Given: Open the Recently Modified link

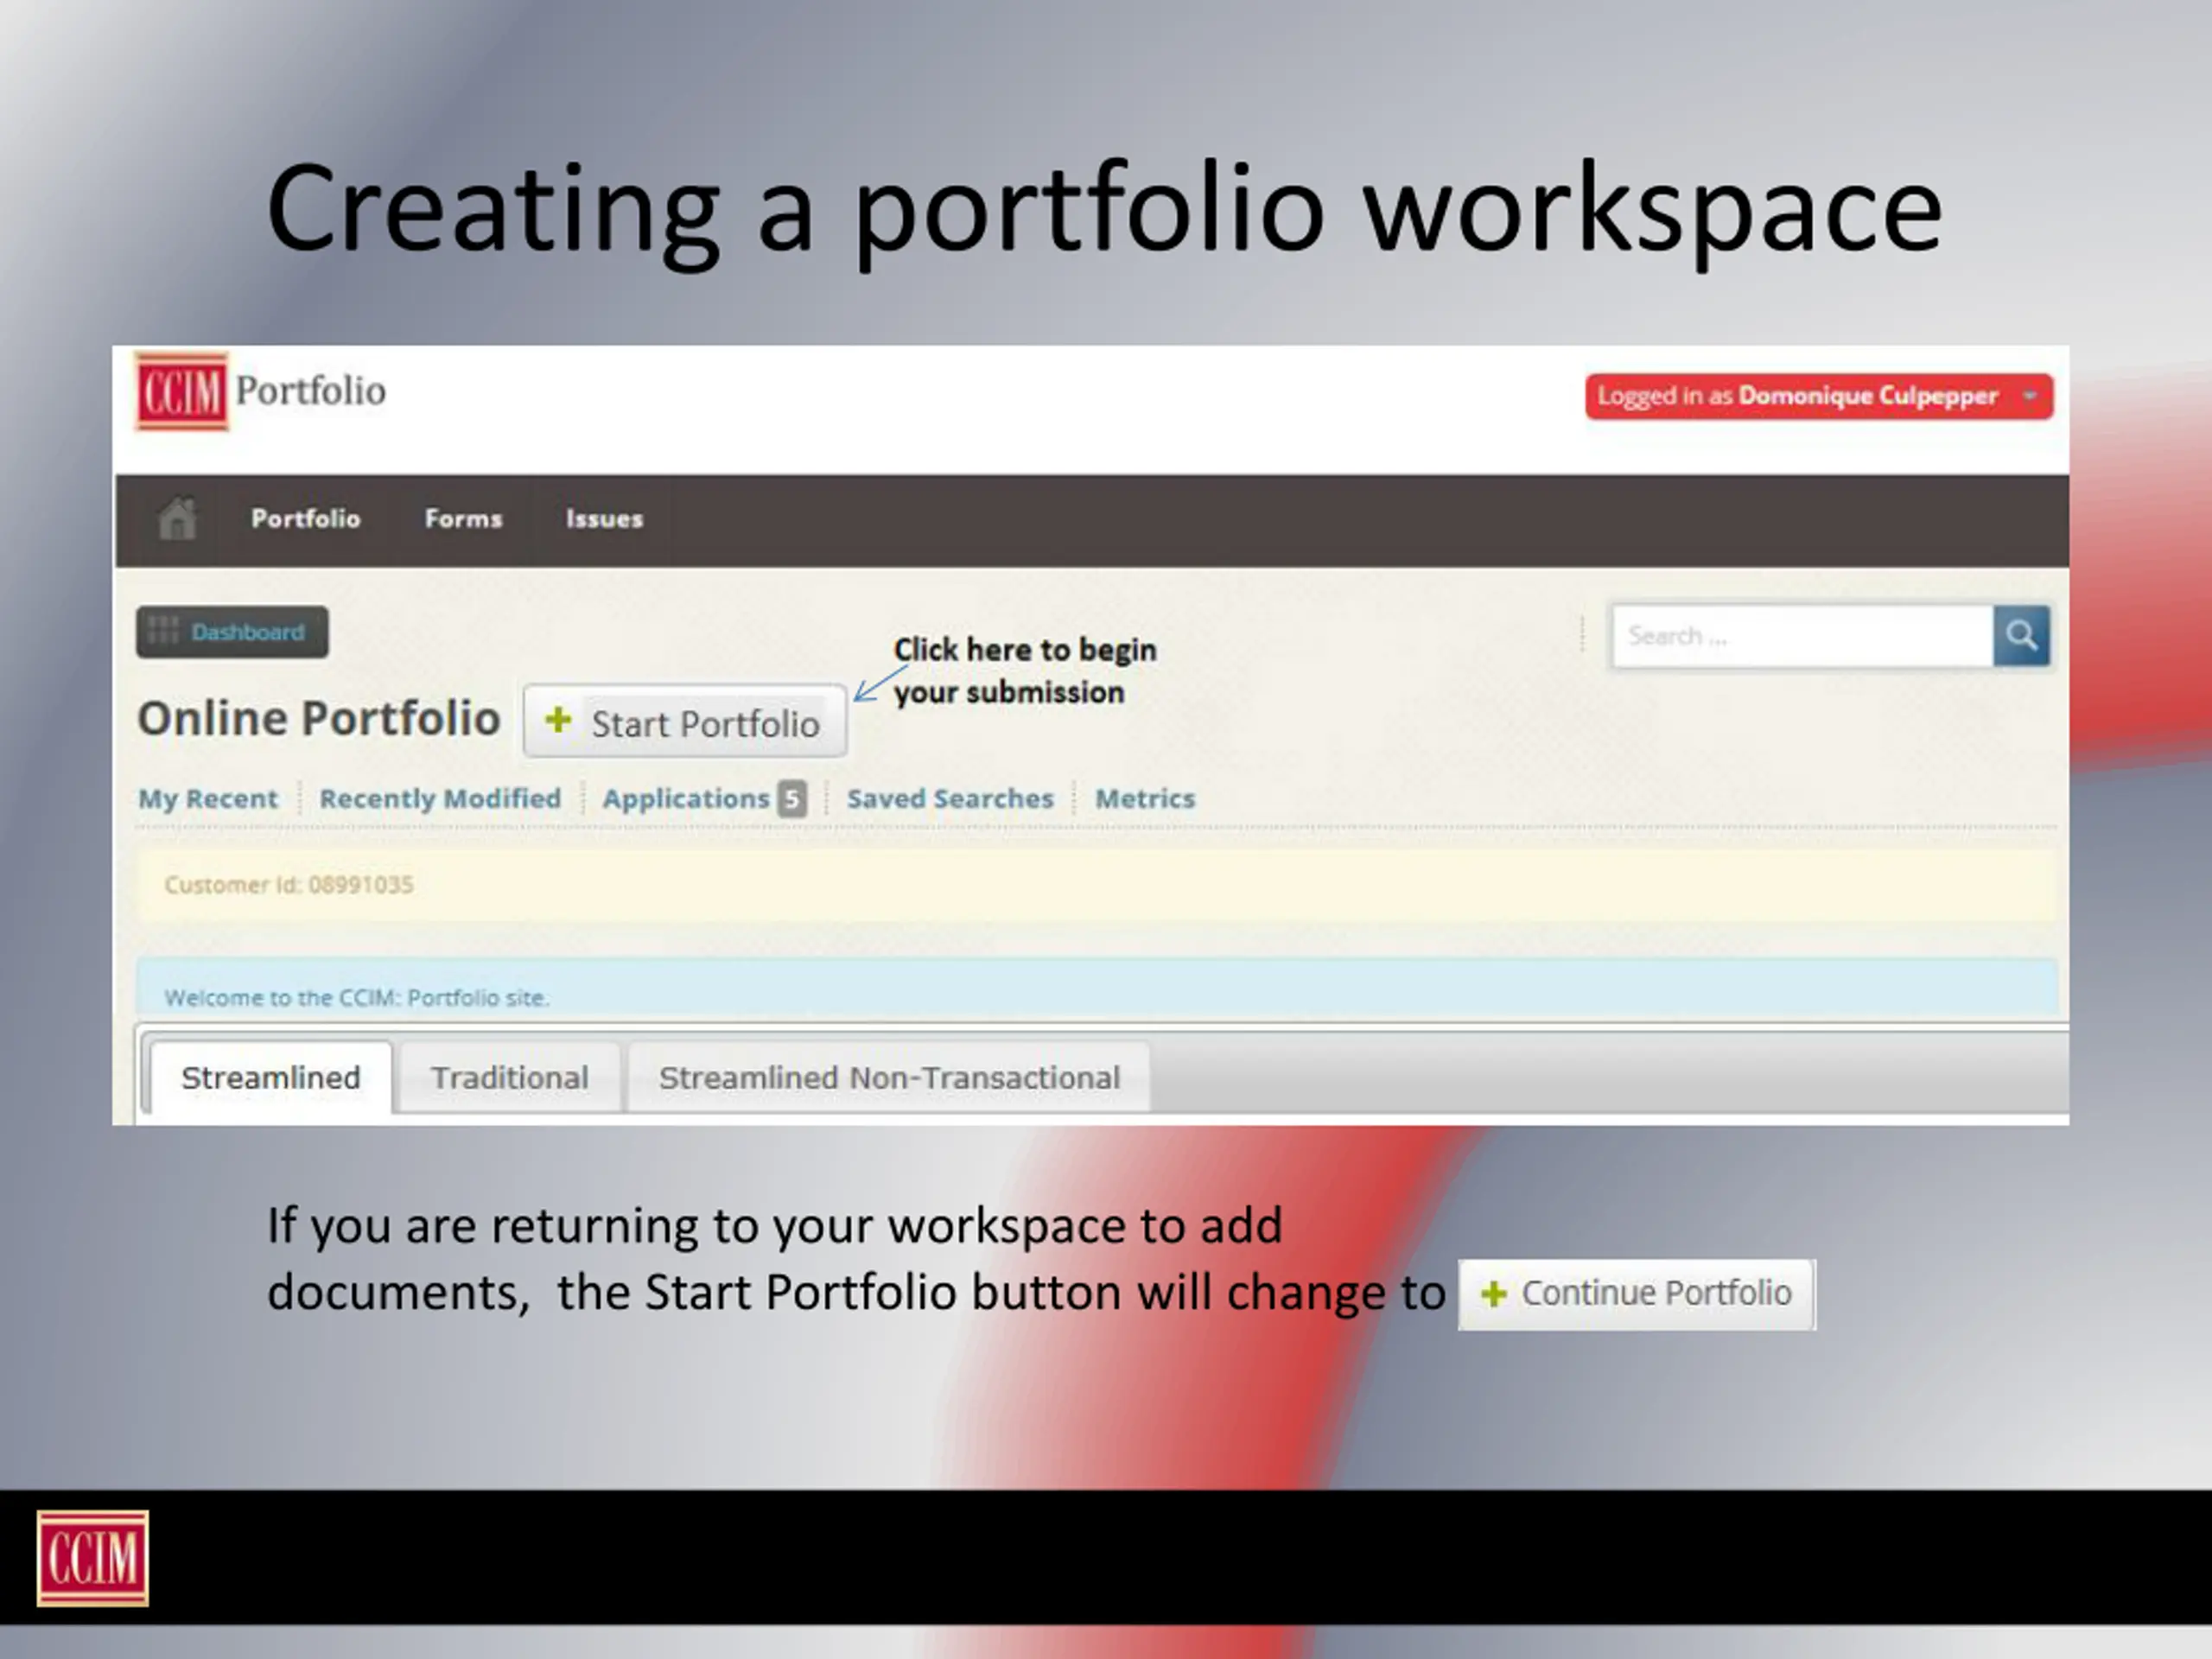Looking at the screenshot, I should click(x=440, y=799).
